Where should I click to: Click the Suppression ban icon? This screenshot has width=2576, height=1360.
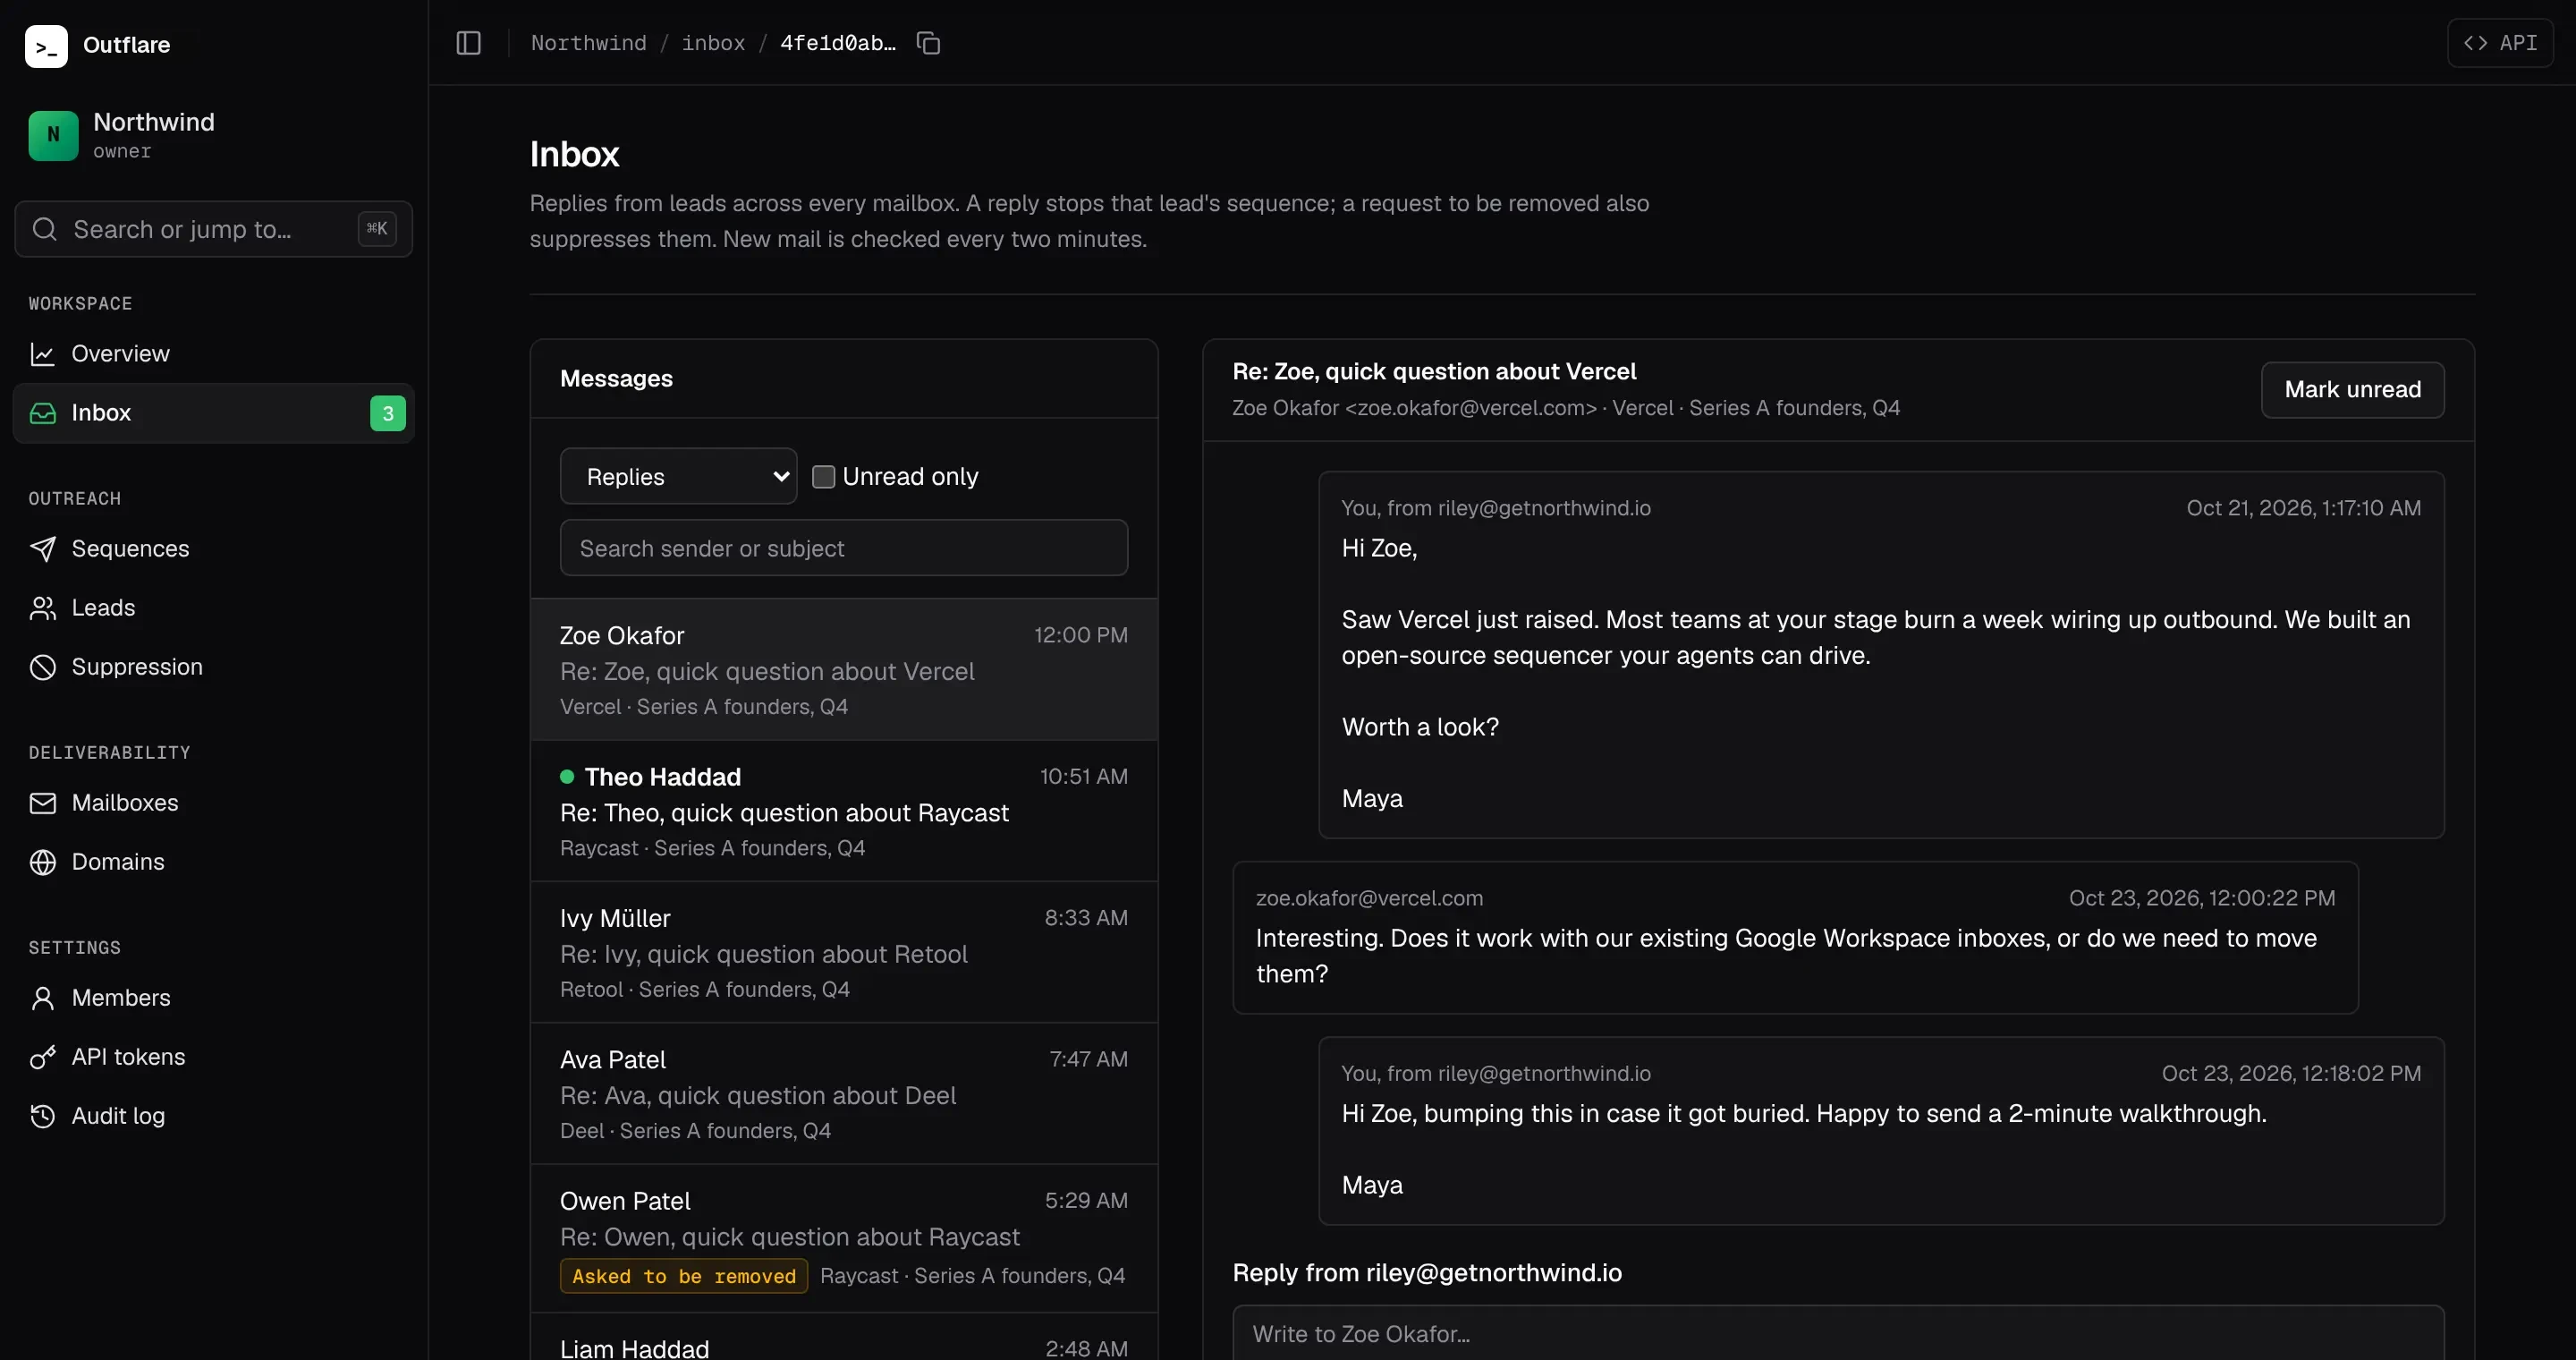pyautogui.click(x=43, y=667)
